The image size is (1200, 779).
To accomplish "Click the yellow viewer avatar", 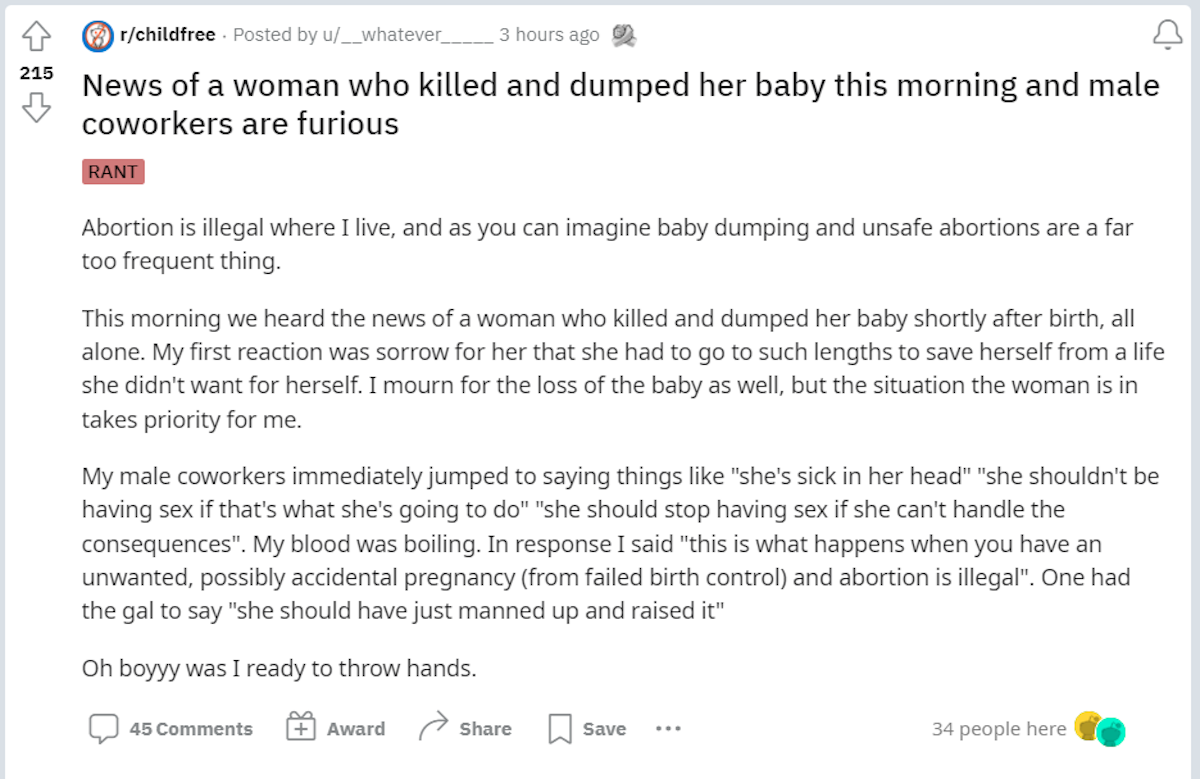I will click(x=1087, y=724).
